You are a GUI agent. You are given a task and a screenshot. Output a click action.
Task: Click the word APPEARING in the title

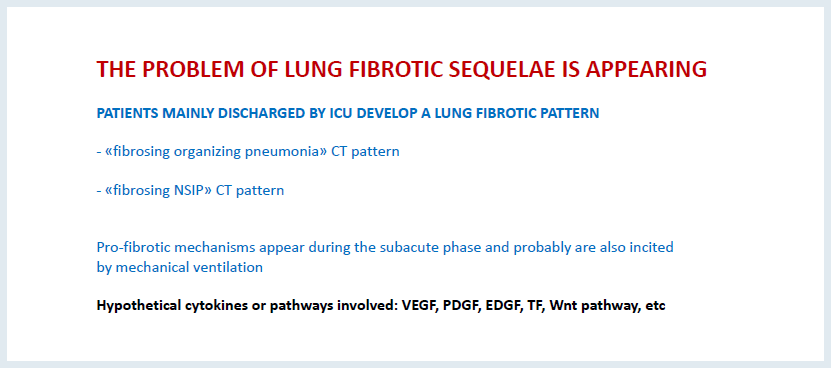click(x=646, y=69)
